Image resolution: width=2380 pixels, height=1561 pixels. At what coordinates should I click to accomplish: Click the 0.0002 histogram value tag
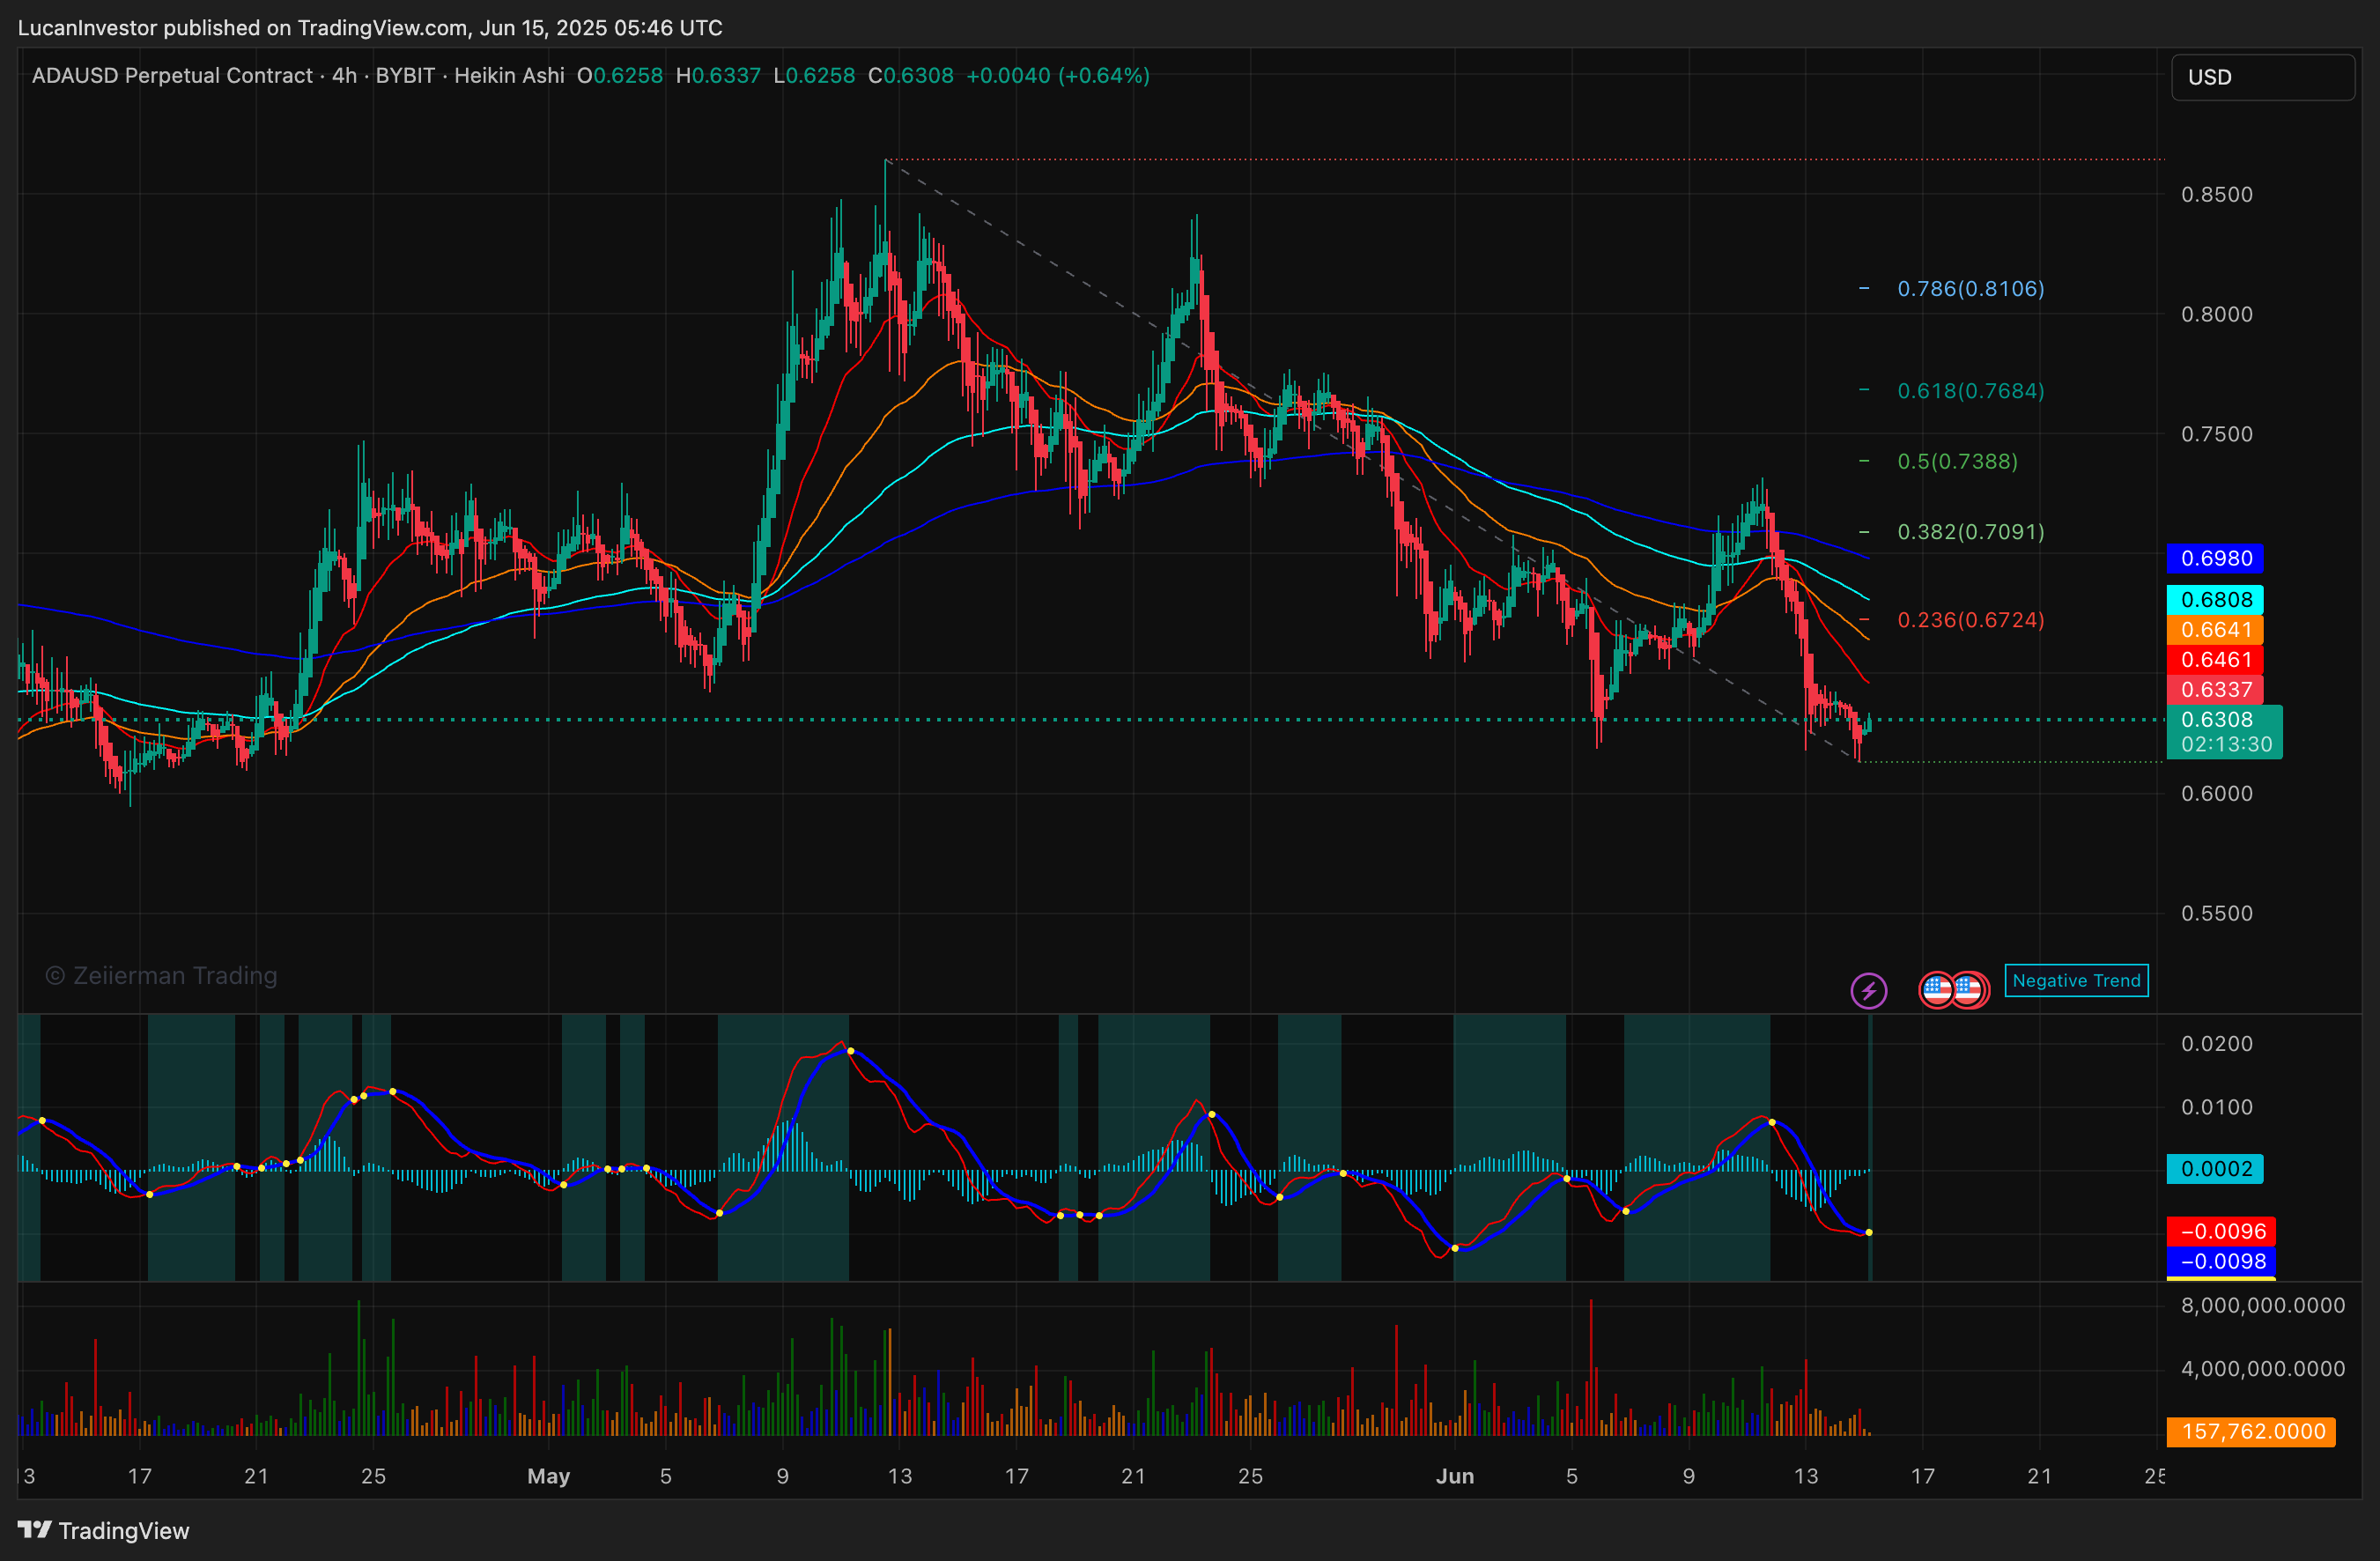pos(2215,1168)
